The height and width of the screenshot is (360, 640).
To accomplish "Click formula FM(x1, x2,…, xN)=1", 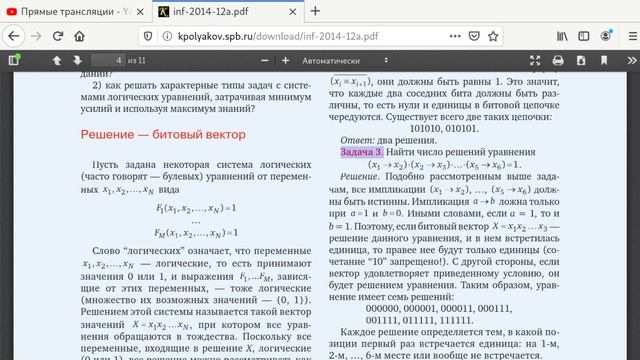I will pyautogui.click(x=196, y=233).
